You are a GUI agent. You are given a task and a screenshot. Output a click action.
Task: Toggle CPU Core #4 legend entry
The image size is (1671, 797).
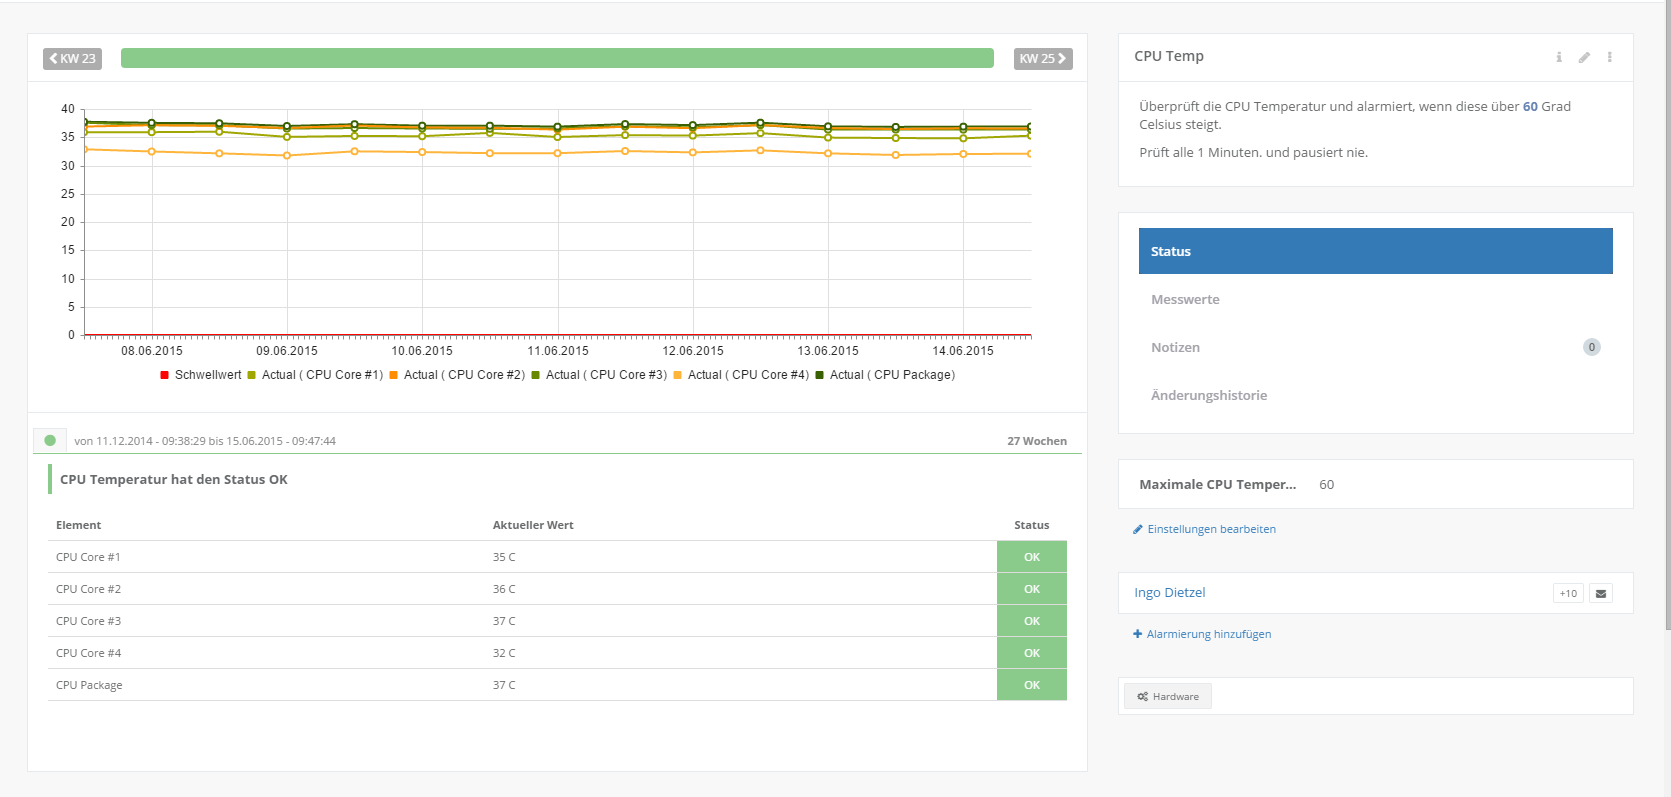coord(741,375)
